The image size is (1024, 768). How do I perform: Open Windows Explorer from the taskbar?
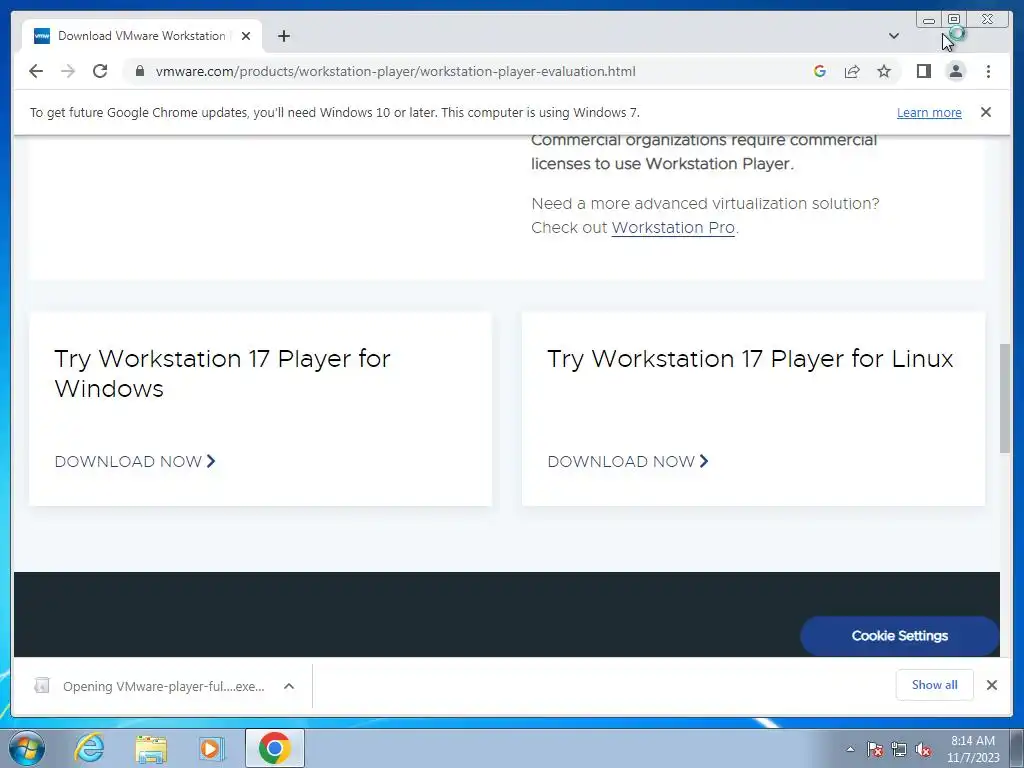click(x=151, y=748)
